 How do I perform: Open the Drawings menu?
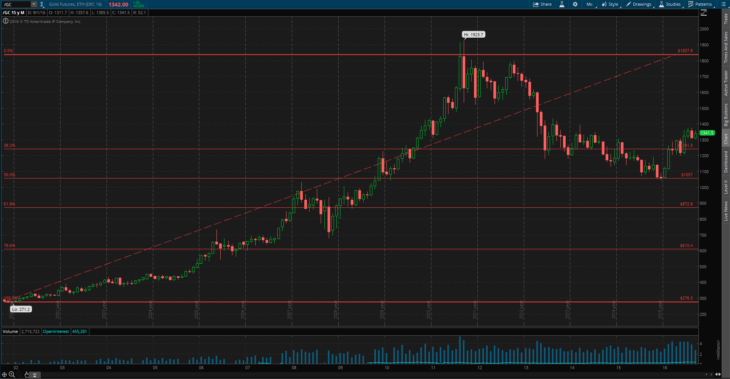(639, 4)
